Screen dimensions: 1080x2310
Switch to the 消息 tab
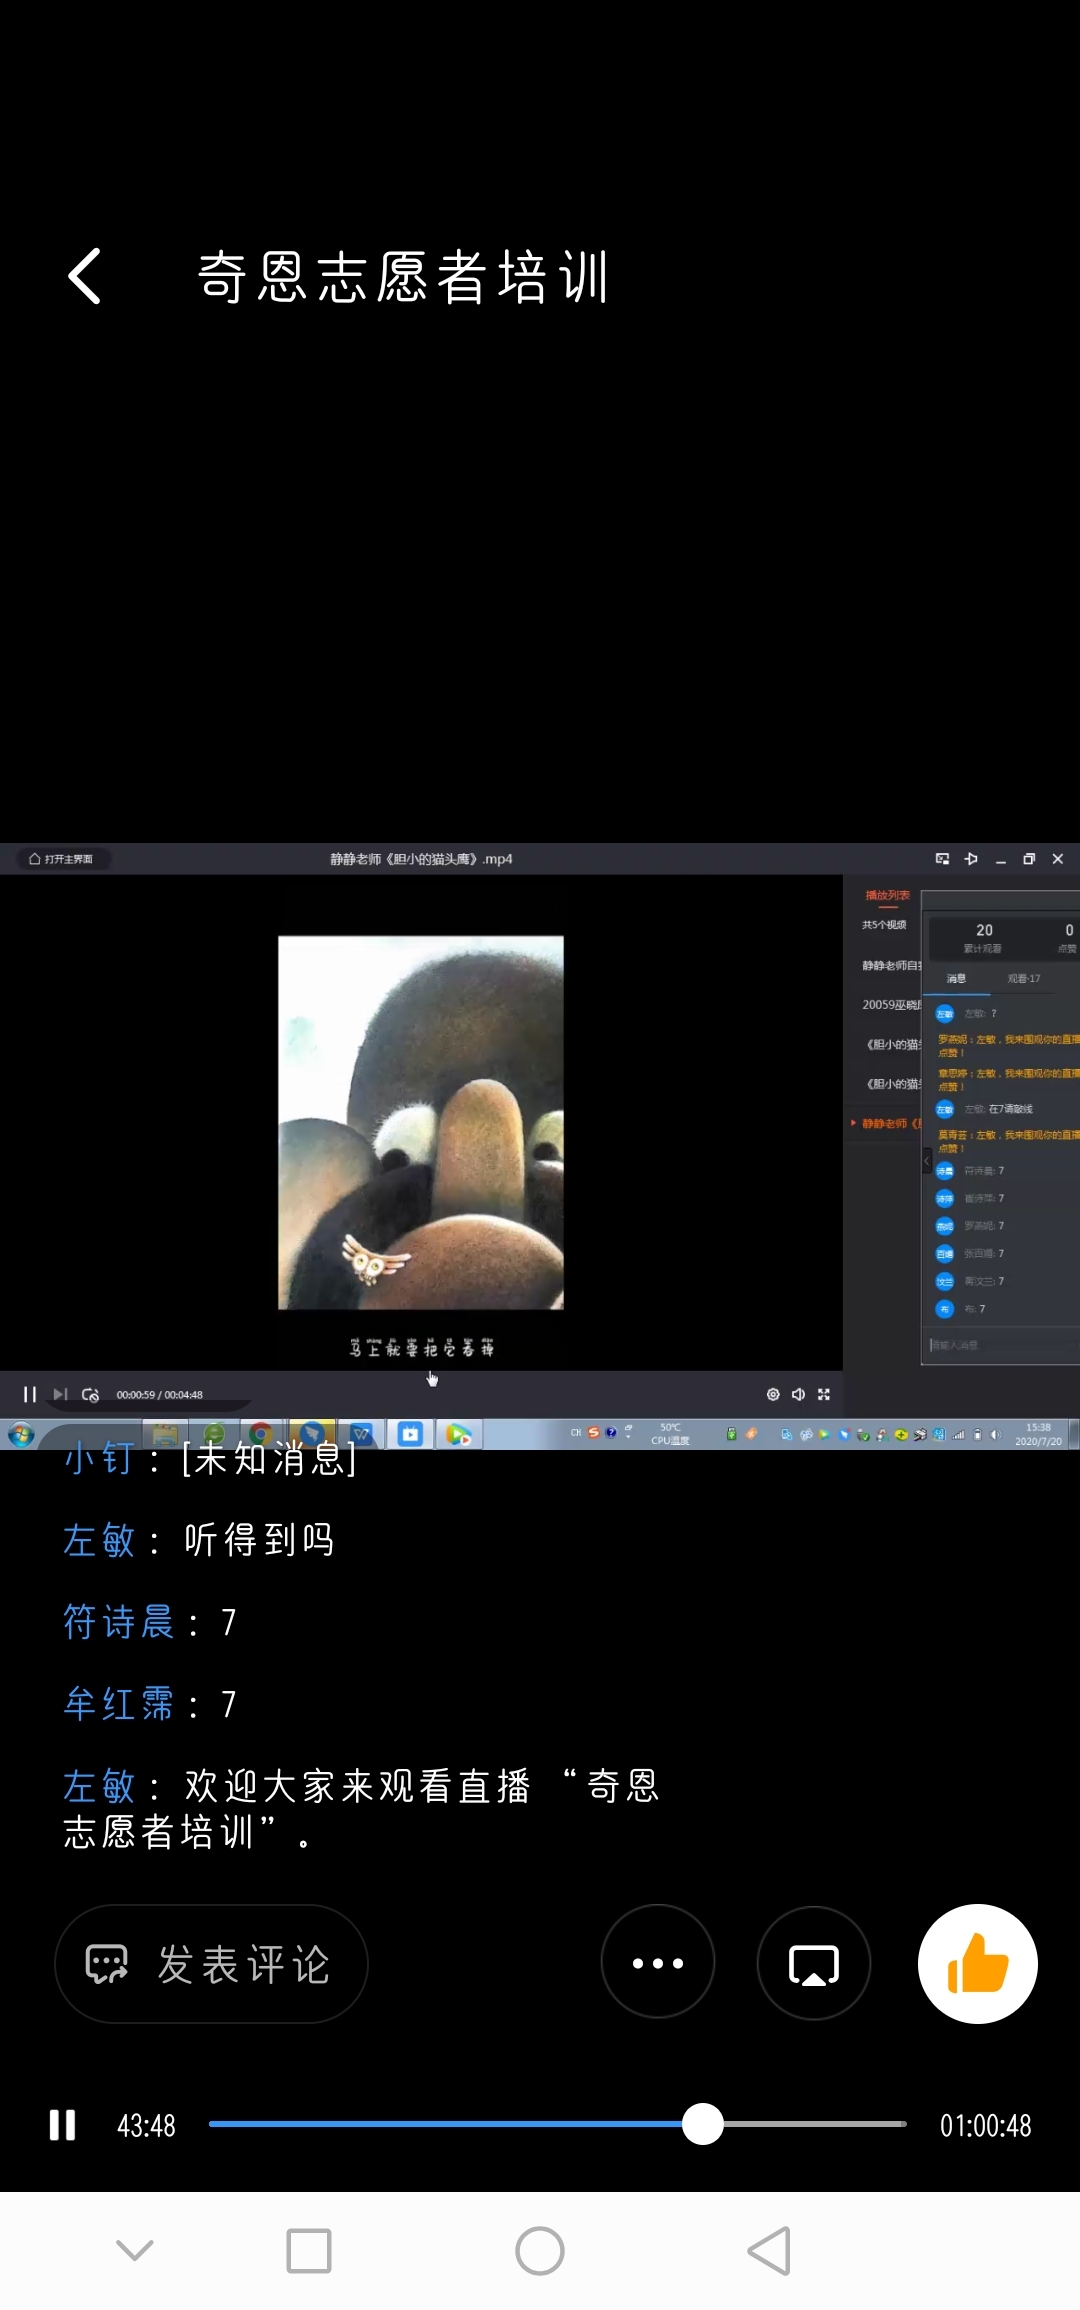coord(956,979)
